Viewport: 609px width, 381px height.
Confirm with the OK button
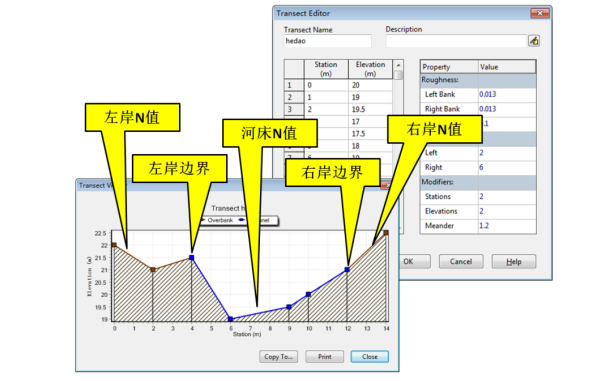tap(414, 261)
